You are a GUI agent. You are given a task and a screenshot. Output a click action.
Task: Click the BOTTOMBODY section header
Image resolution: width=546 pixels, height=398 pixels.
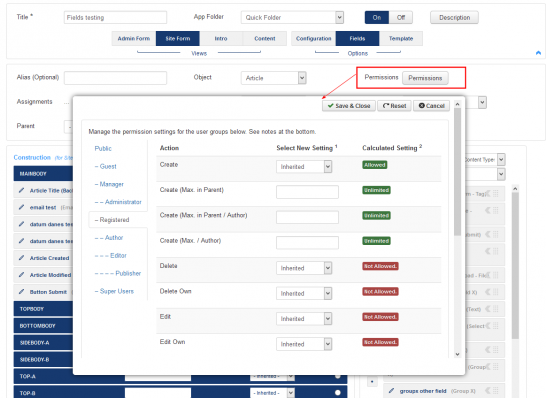43,326
